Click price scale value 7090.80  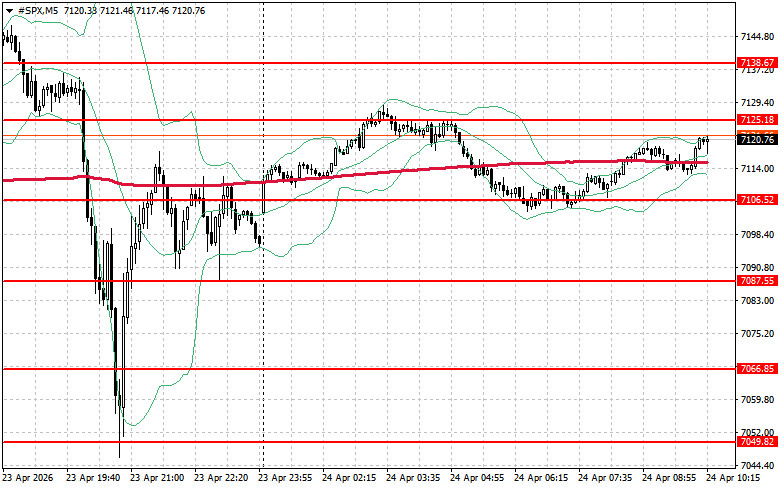click(758, 268)
